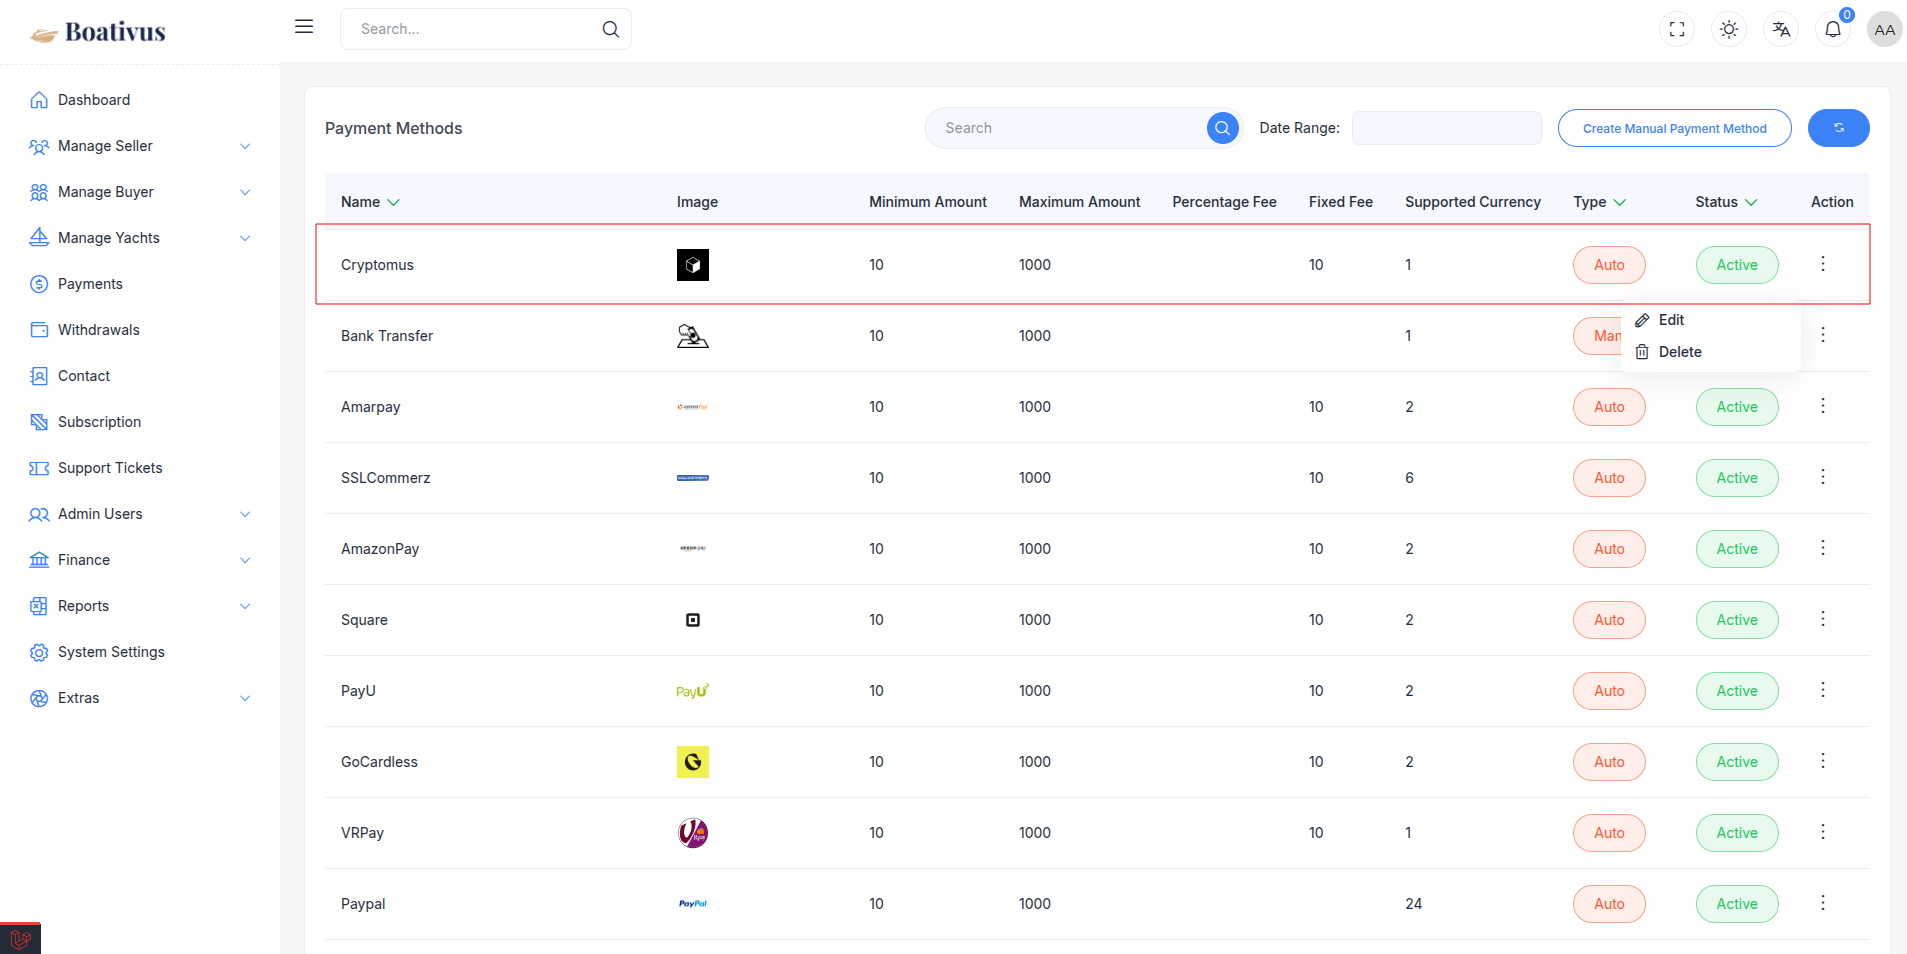Image resolution: width=1907 pixels, height=954 pixels.
Task: Open the language translation icon
Action: 1781,29
